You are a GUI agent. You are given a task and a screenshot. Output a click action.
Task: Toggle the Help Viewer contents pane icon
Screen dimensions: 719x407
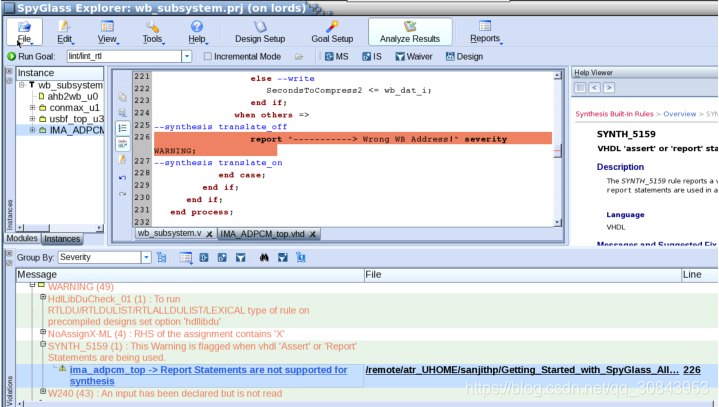(580, 88)
